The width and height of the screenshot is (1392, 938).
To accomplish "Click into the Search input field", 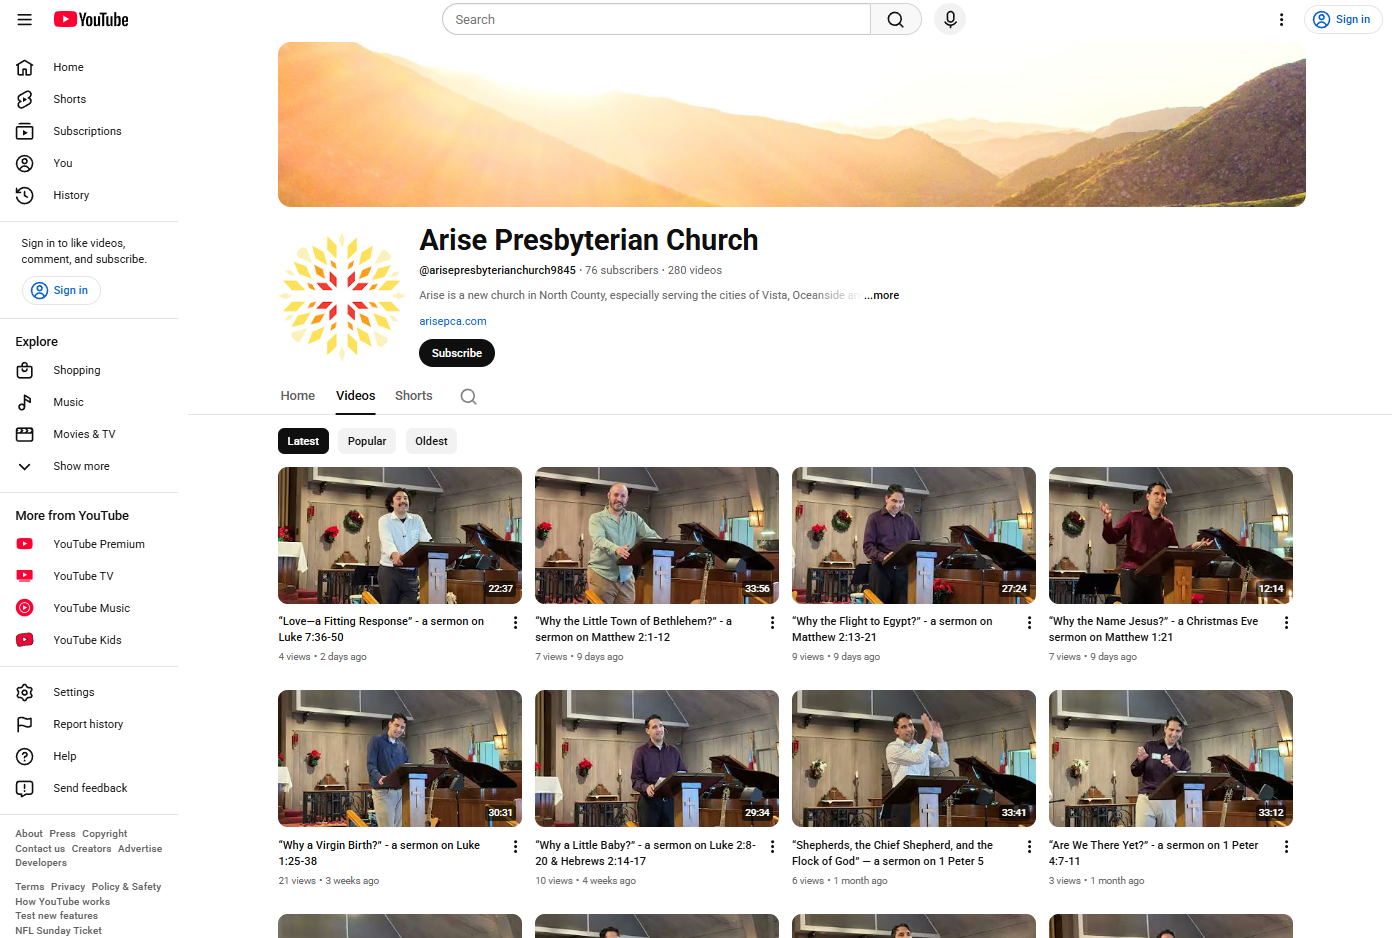I will click(656, 19).
